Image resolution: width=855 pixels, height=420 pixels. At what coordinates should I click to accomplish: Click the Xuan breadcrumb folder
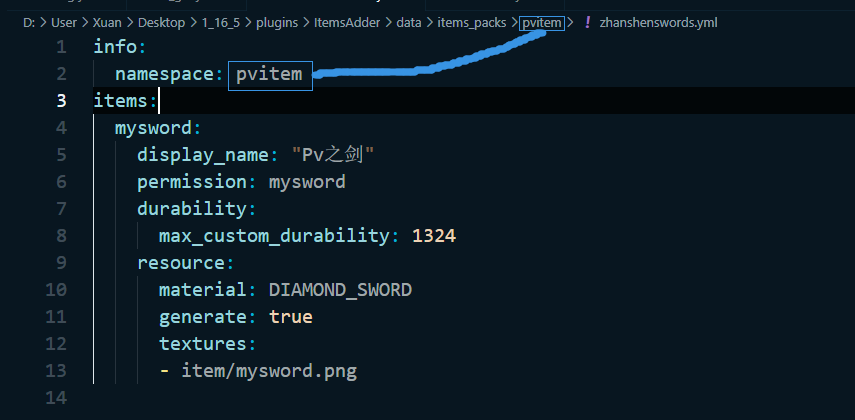coord(107,22)
